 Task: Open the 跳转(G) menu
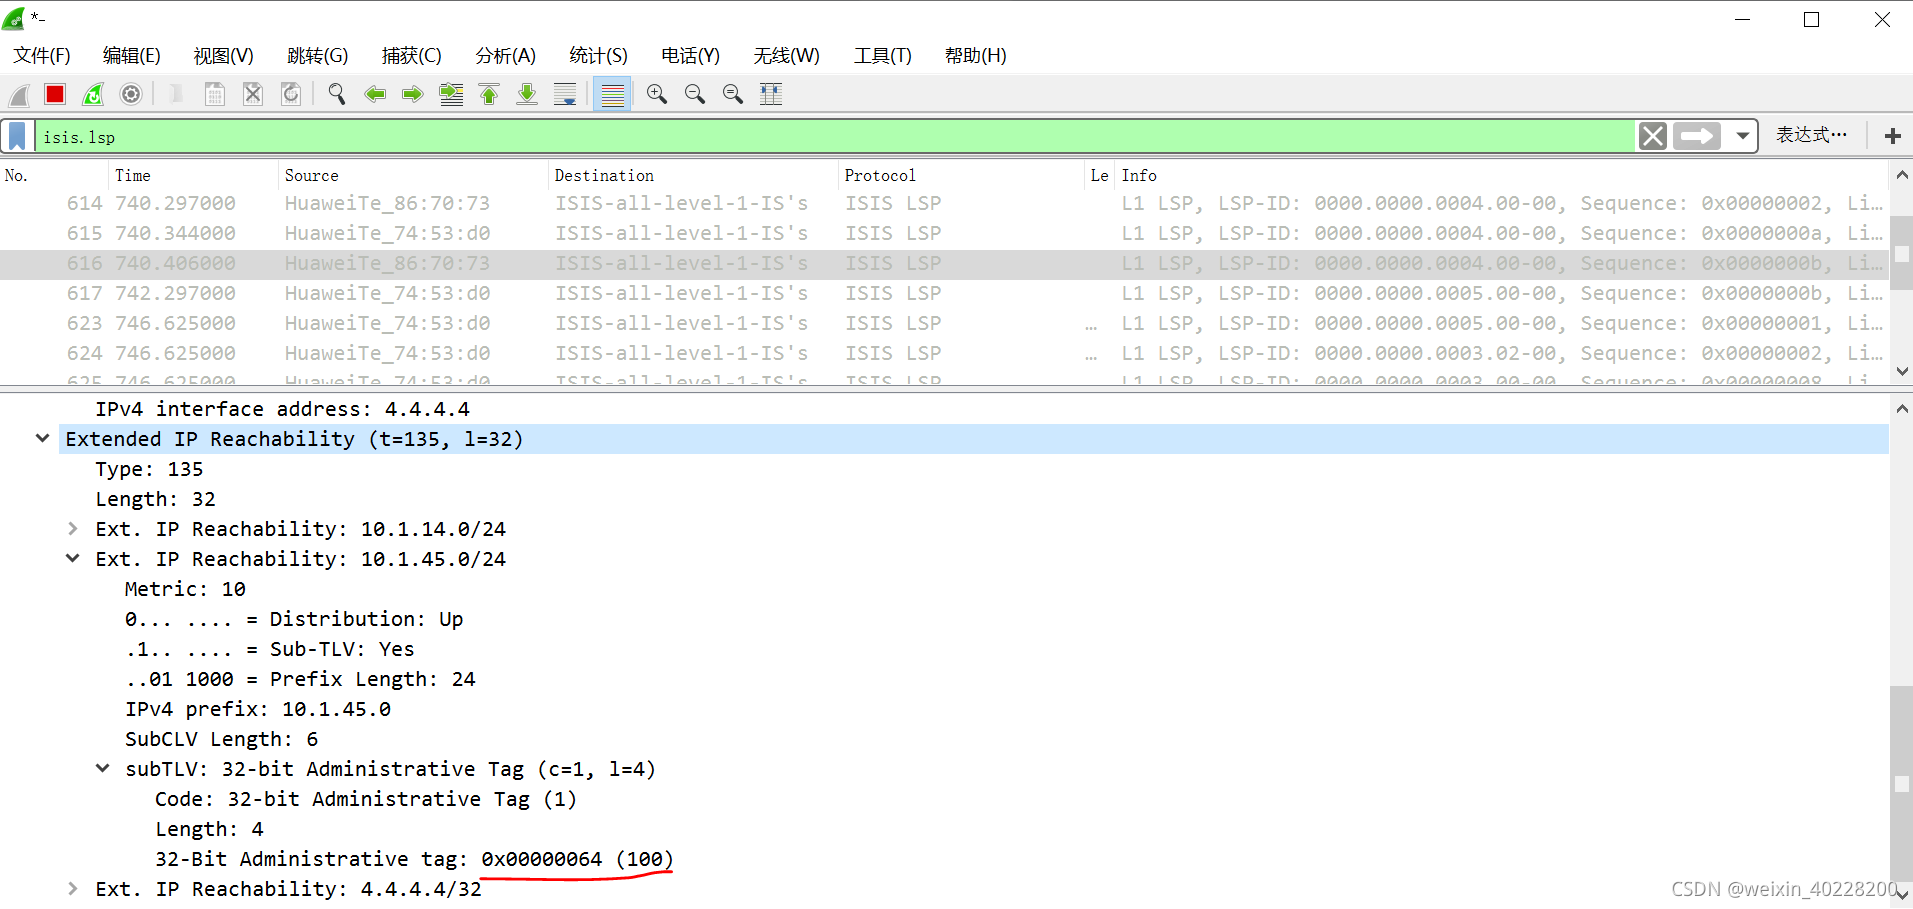(318, 56)
